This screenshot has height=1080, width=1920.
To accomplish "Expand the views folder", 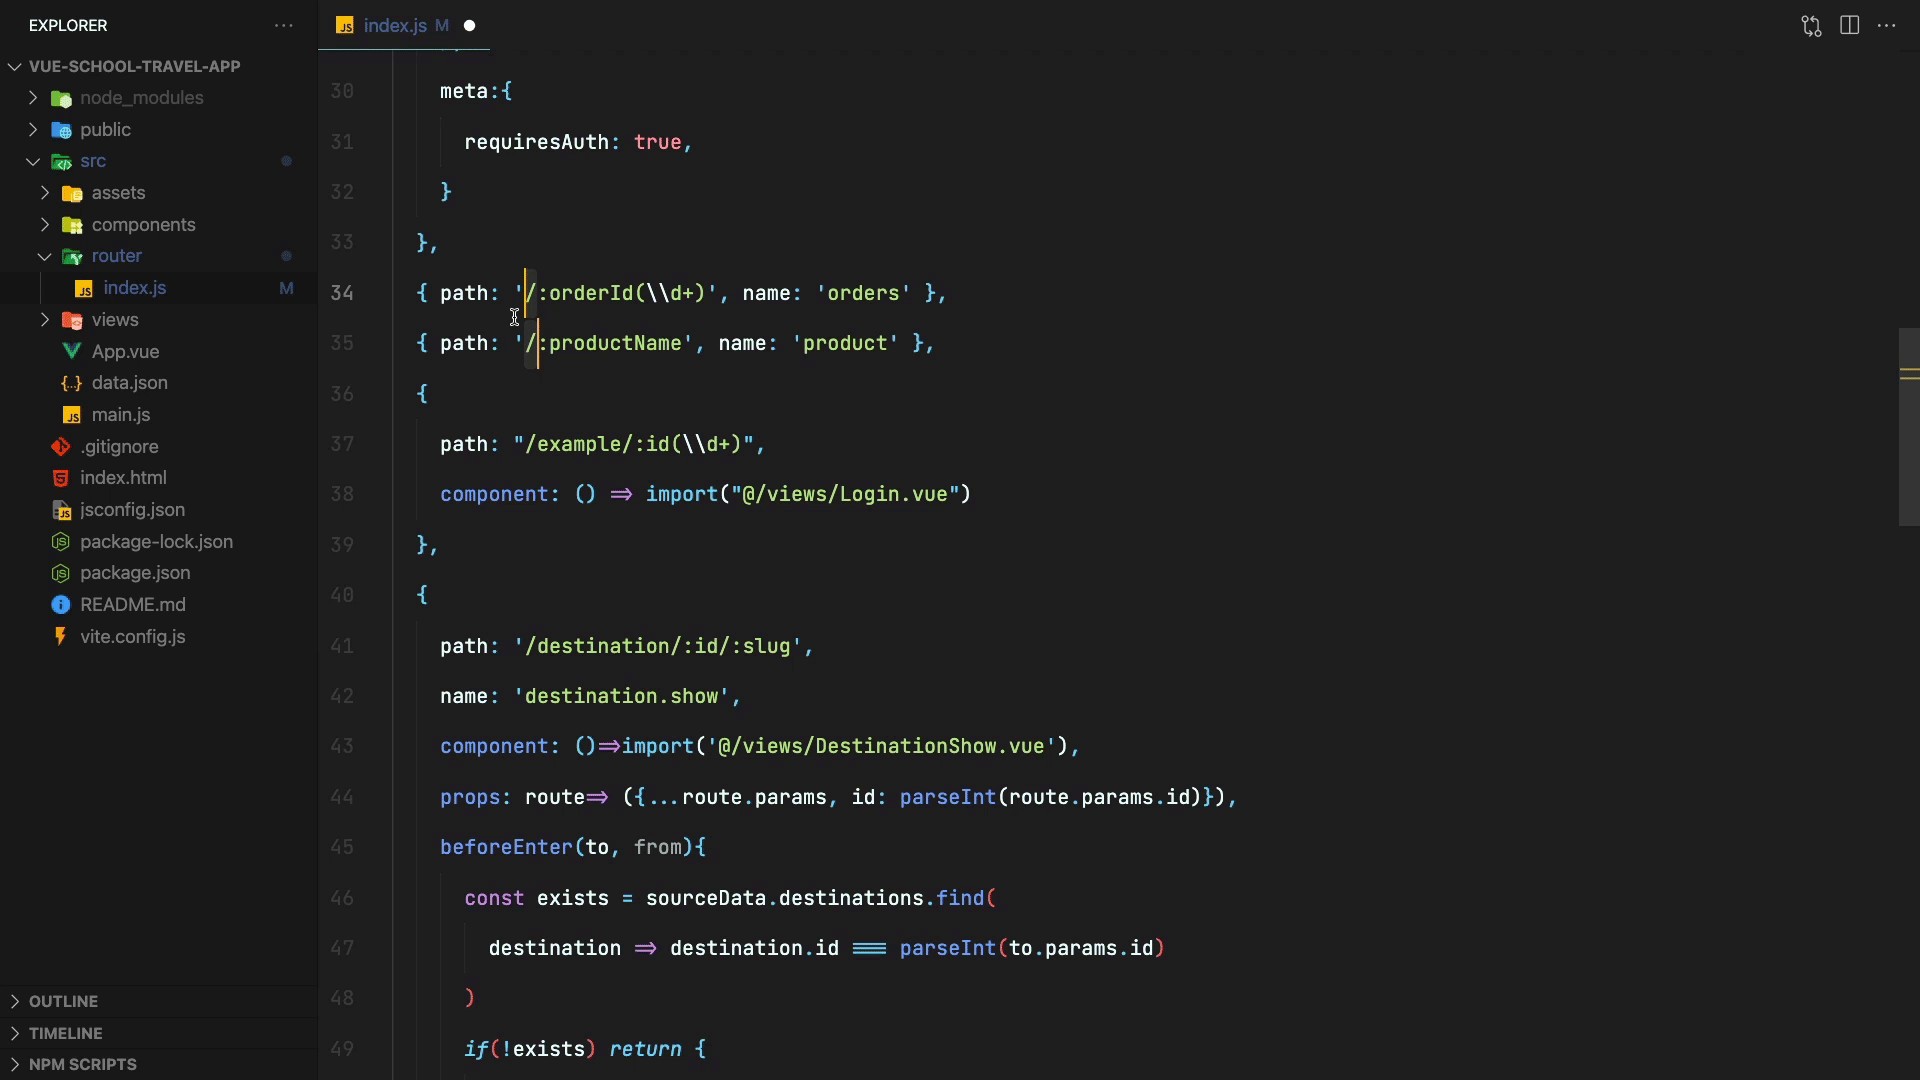I will coord(45,320).
